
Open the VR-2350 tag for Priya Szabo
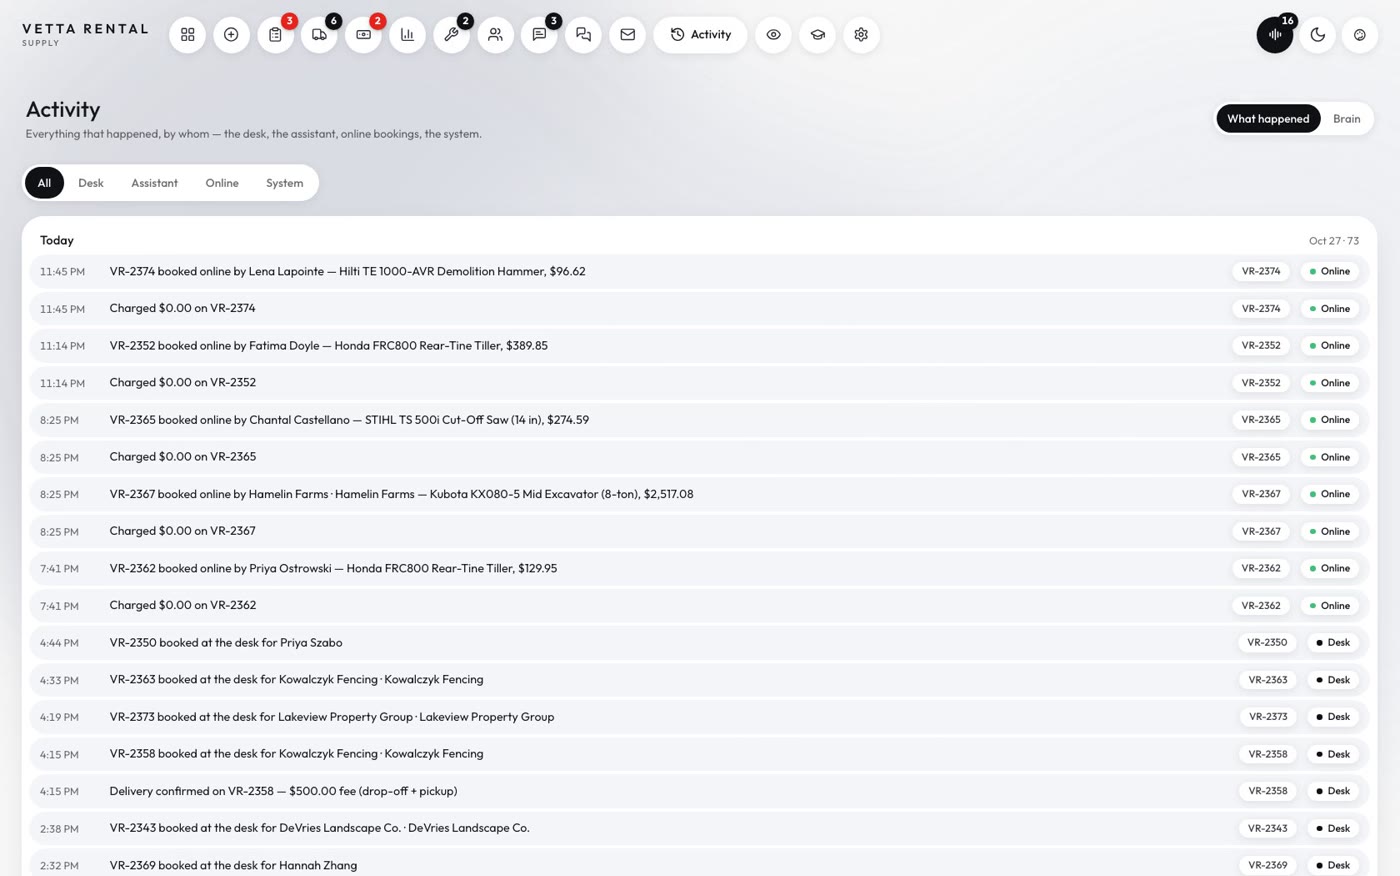click(x=1267, y=643)
